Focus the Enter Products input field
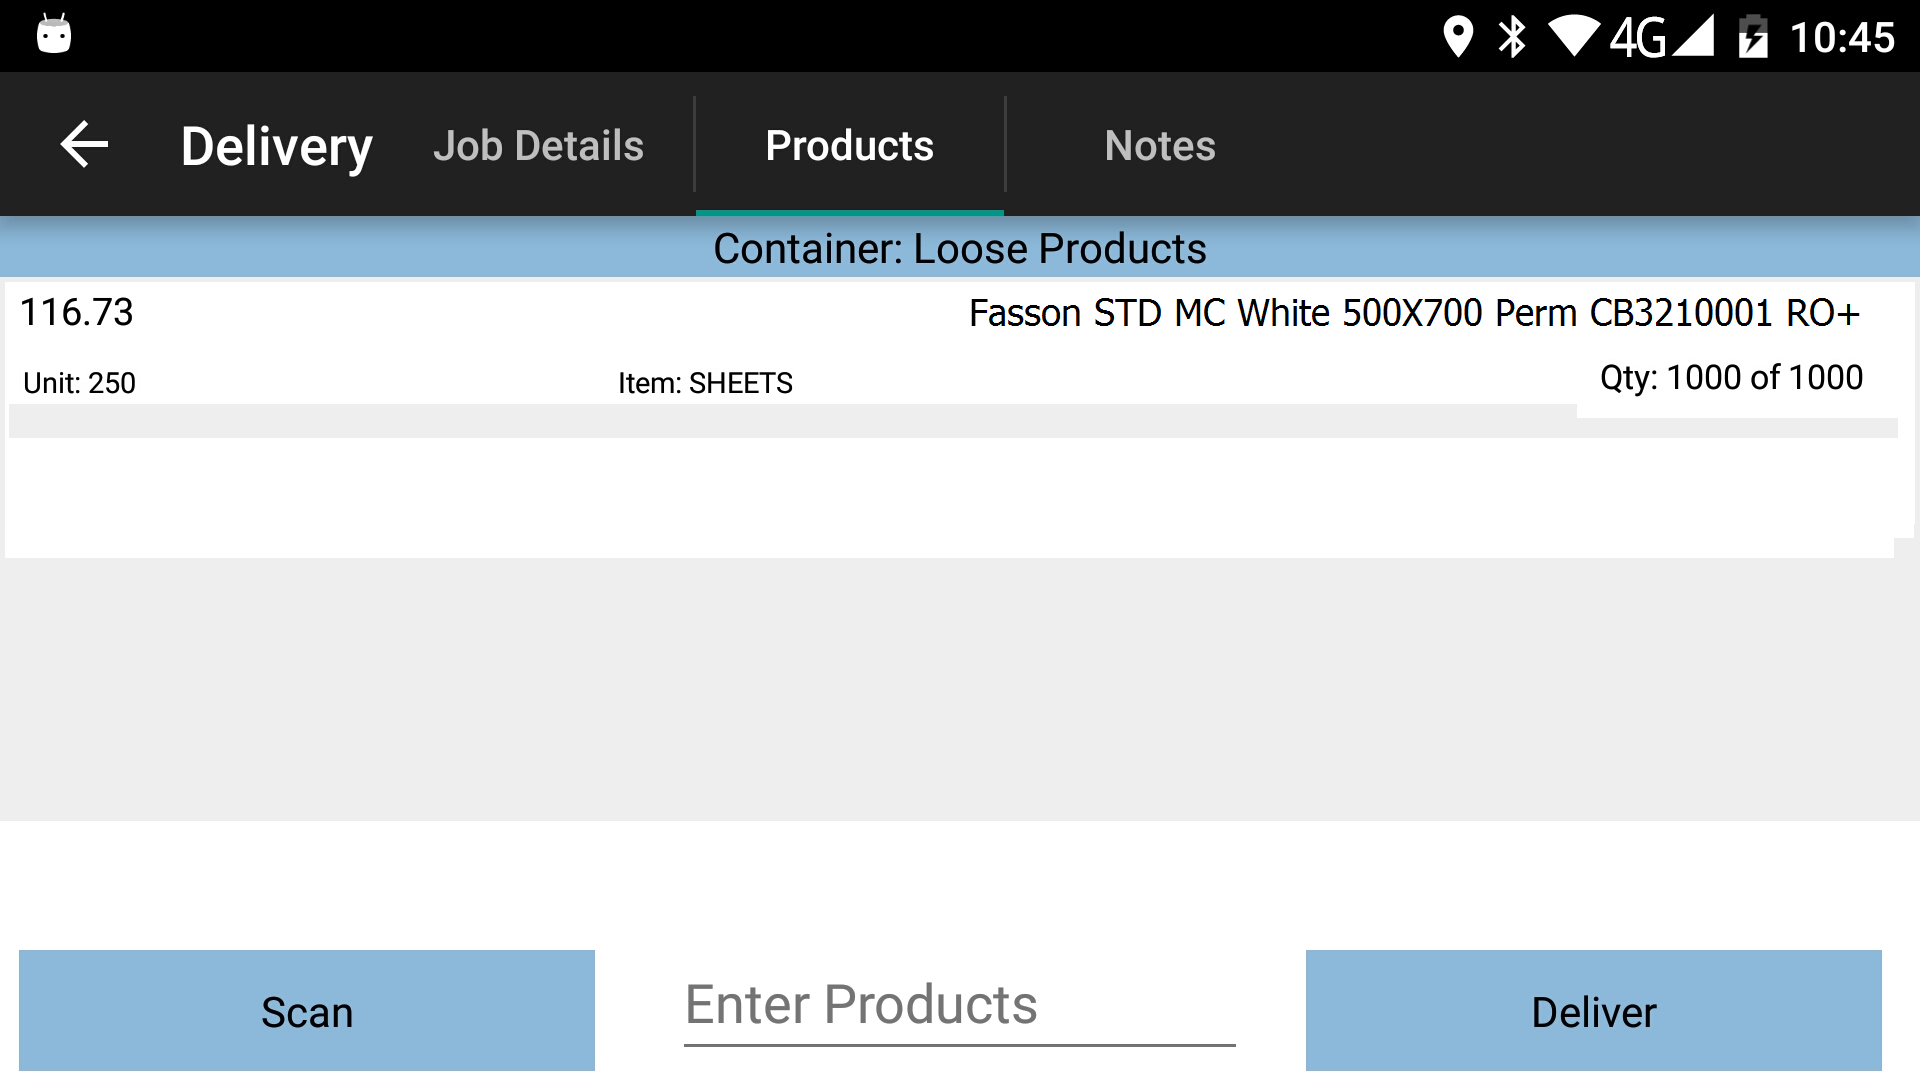 click(960, 1006)
